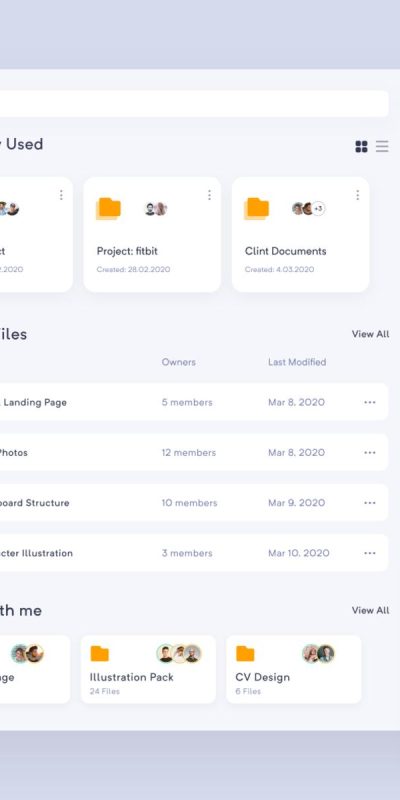Viewport: 400px width, 800px height.
Task: Open the CV Design shared folder
Action: pyautogui.click(x=293, y=669)
